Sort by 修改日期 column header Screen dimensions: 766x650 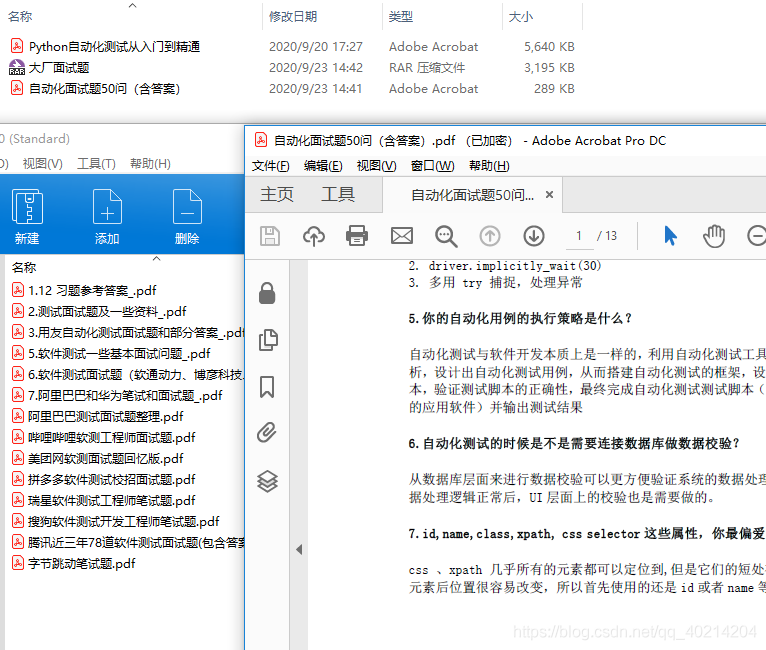(x=293, y=17)
